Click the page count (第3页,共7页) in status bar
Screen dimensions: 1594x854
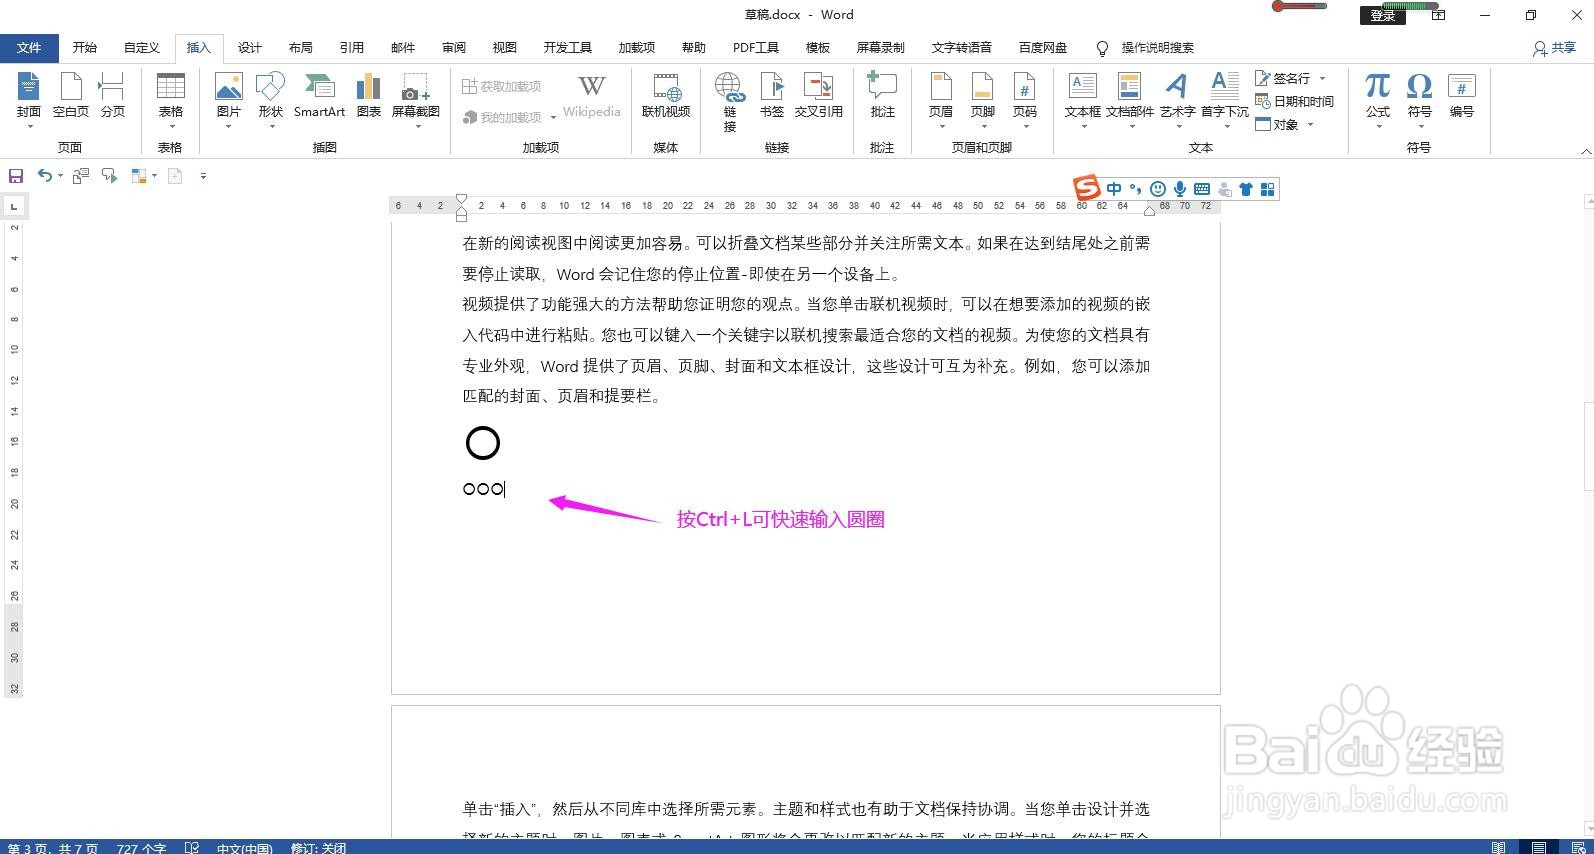click(x=53, y=848)
